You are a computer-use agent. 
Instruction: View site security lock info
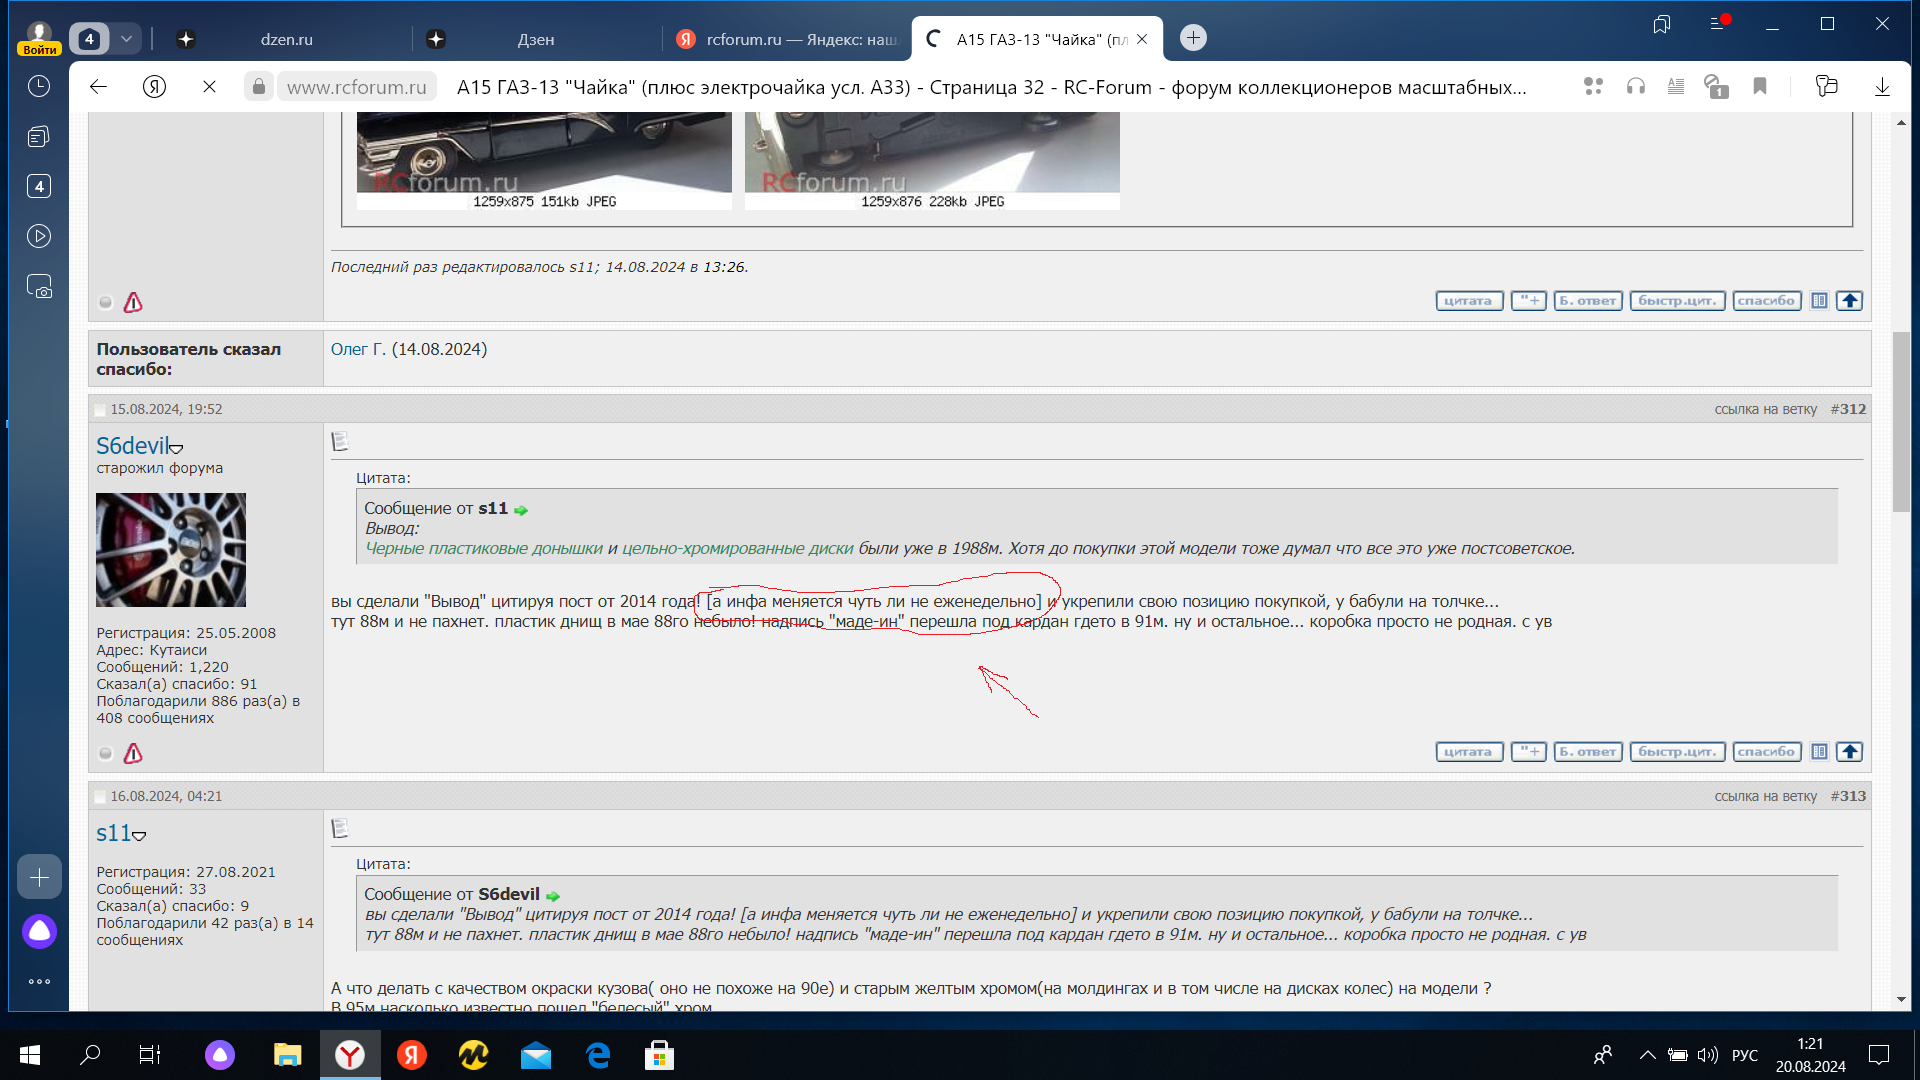(259, 87)
